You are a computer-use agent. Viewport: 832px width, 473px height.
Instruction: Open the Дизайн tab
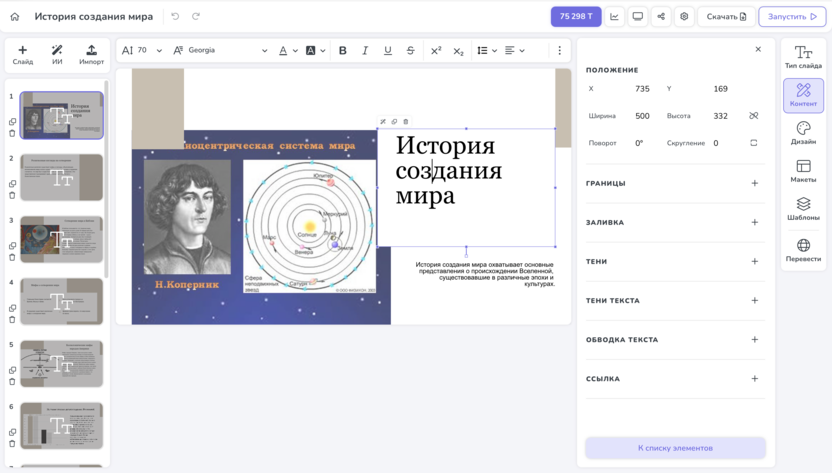click(x=803, y=133)
